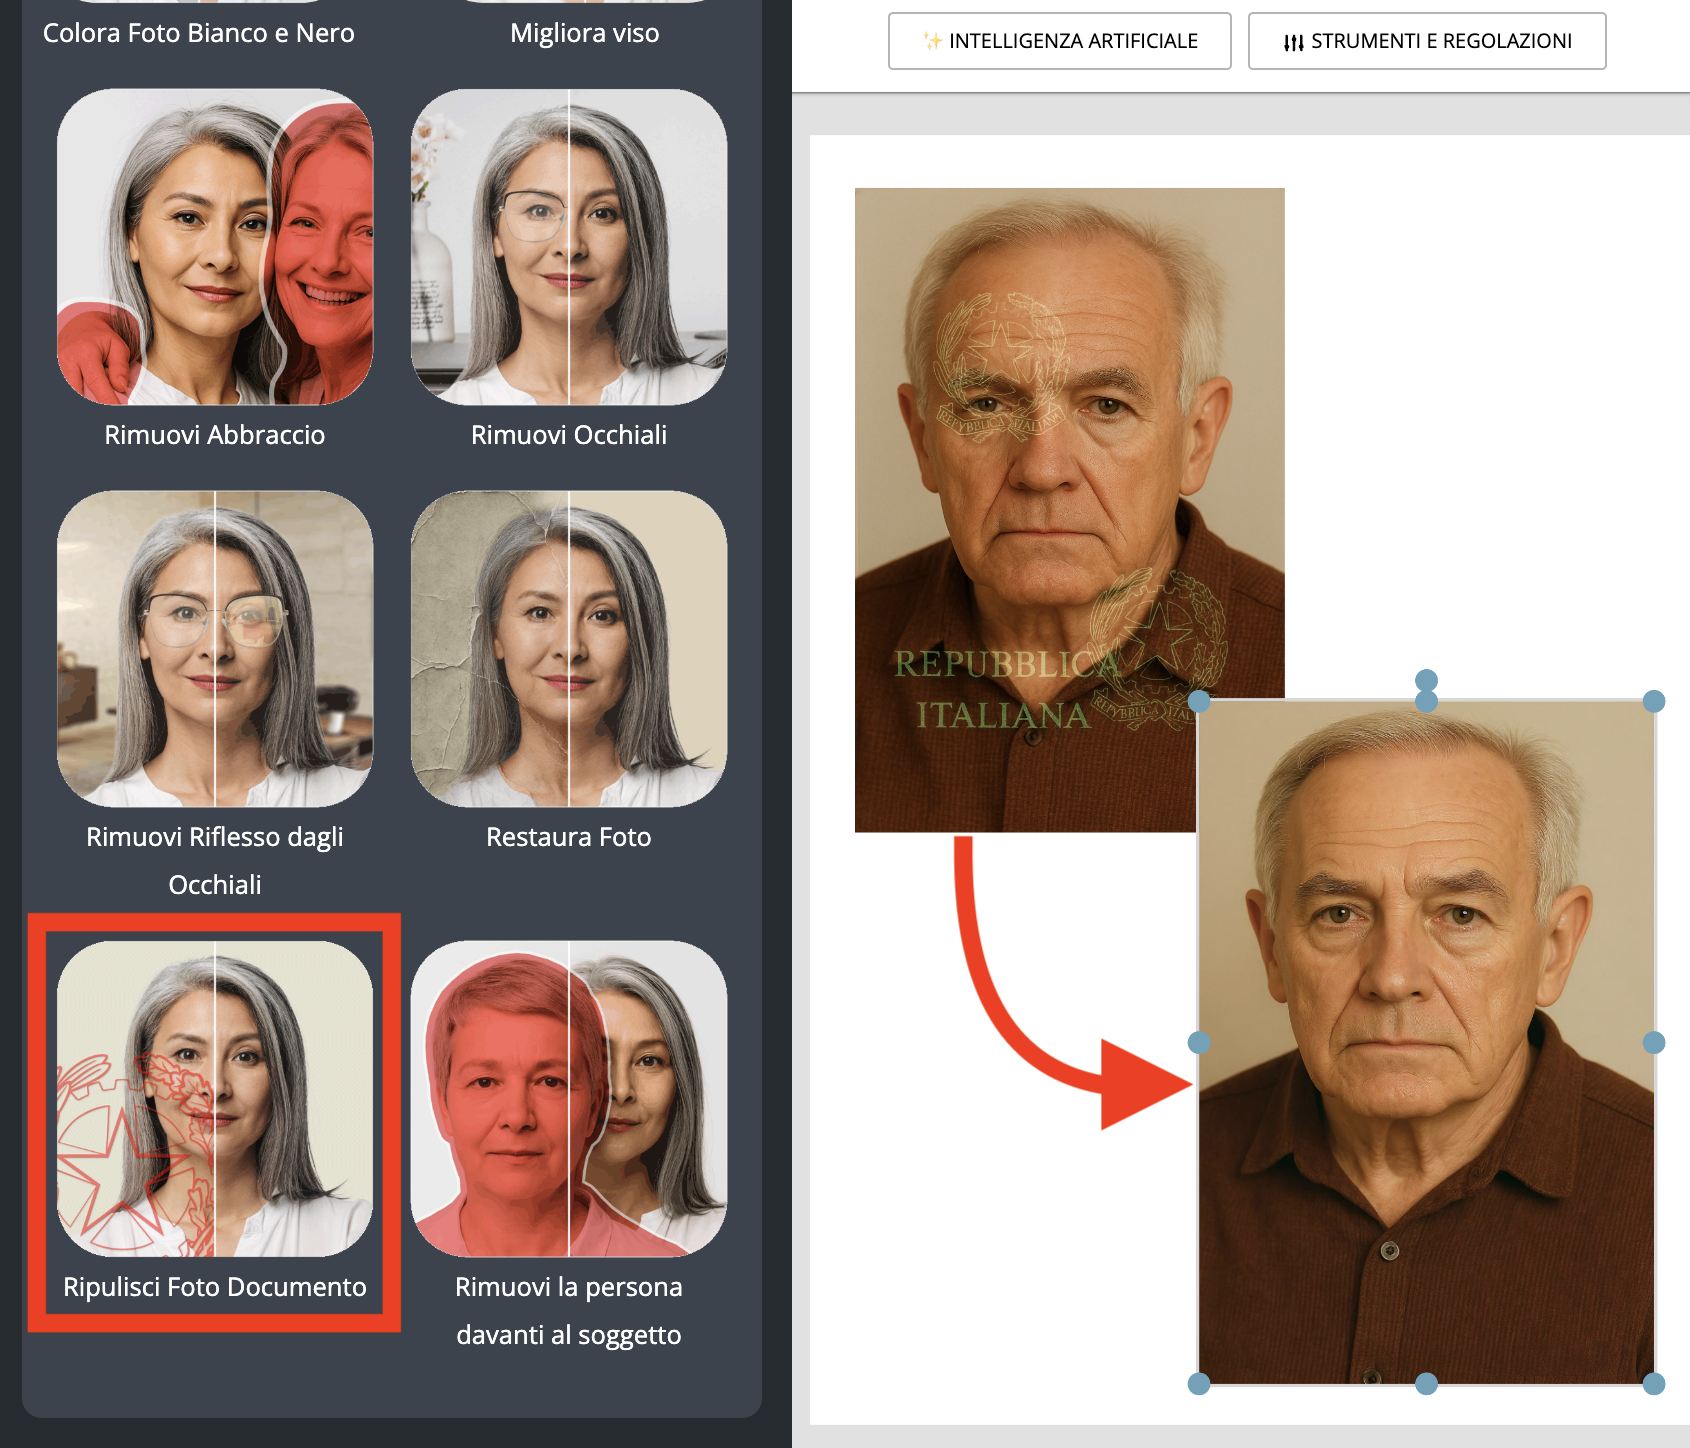Click the top-left resize handle of selected photo
The image size is (1690, 1448).
[x=1199, y=701]
